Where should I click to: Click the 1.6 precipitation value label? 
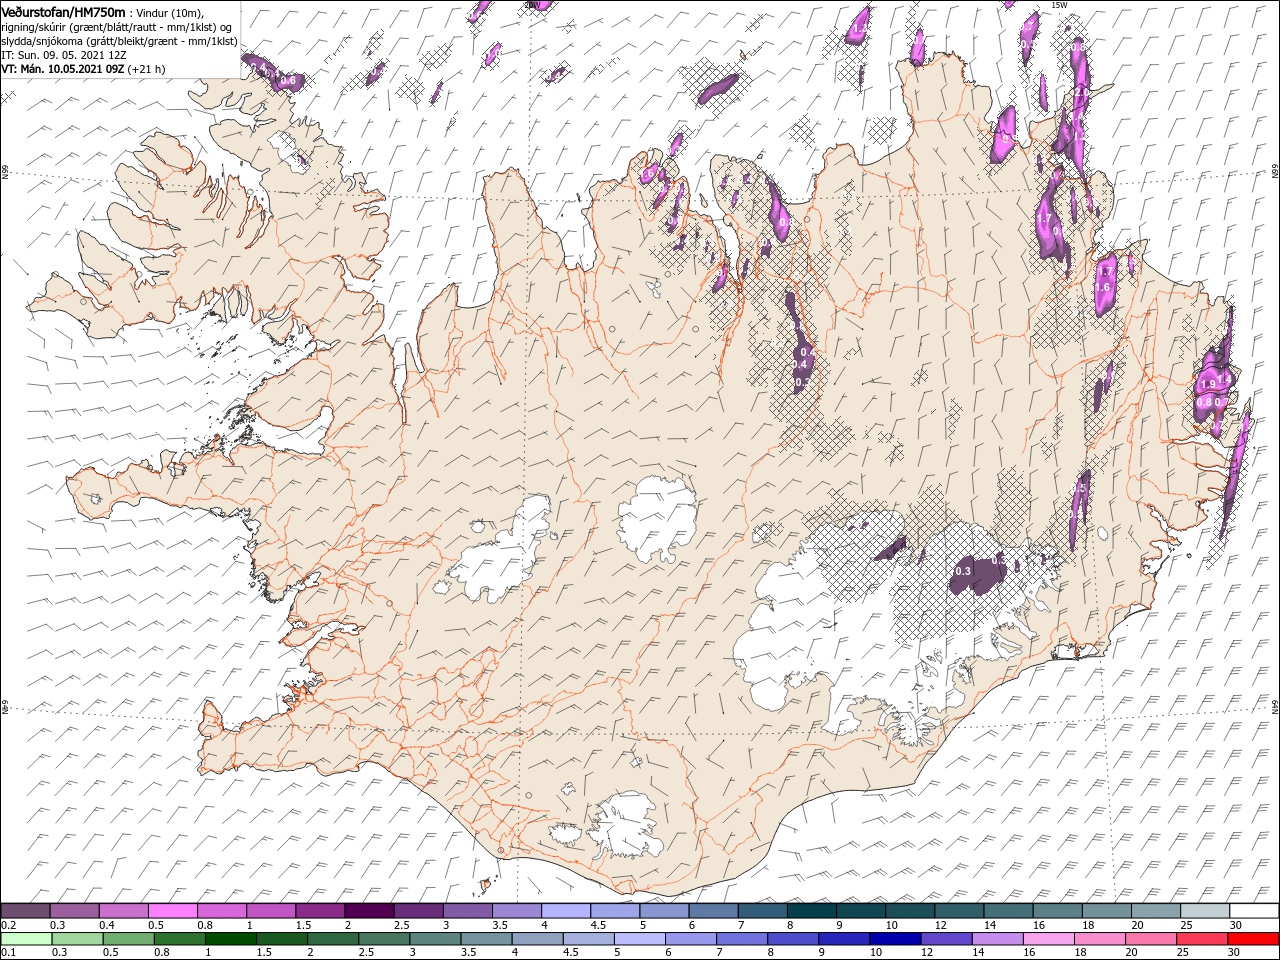tap(1103, 287)
